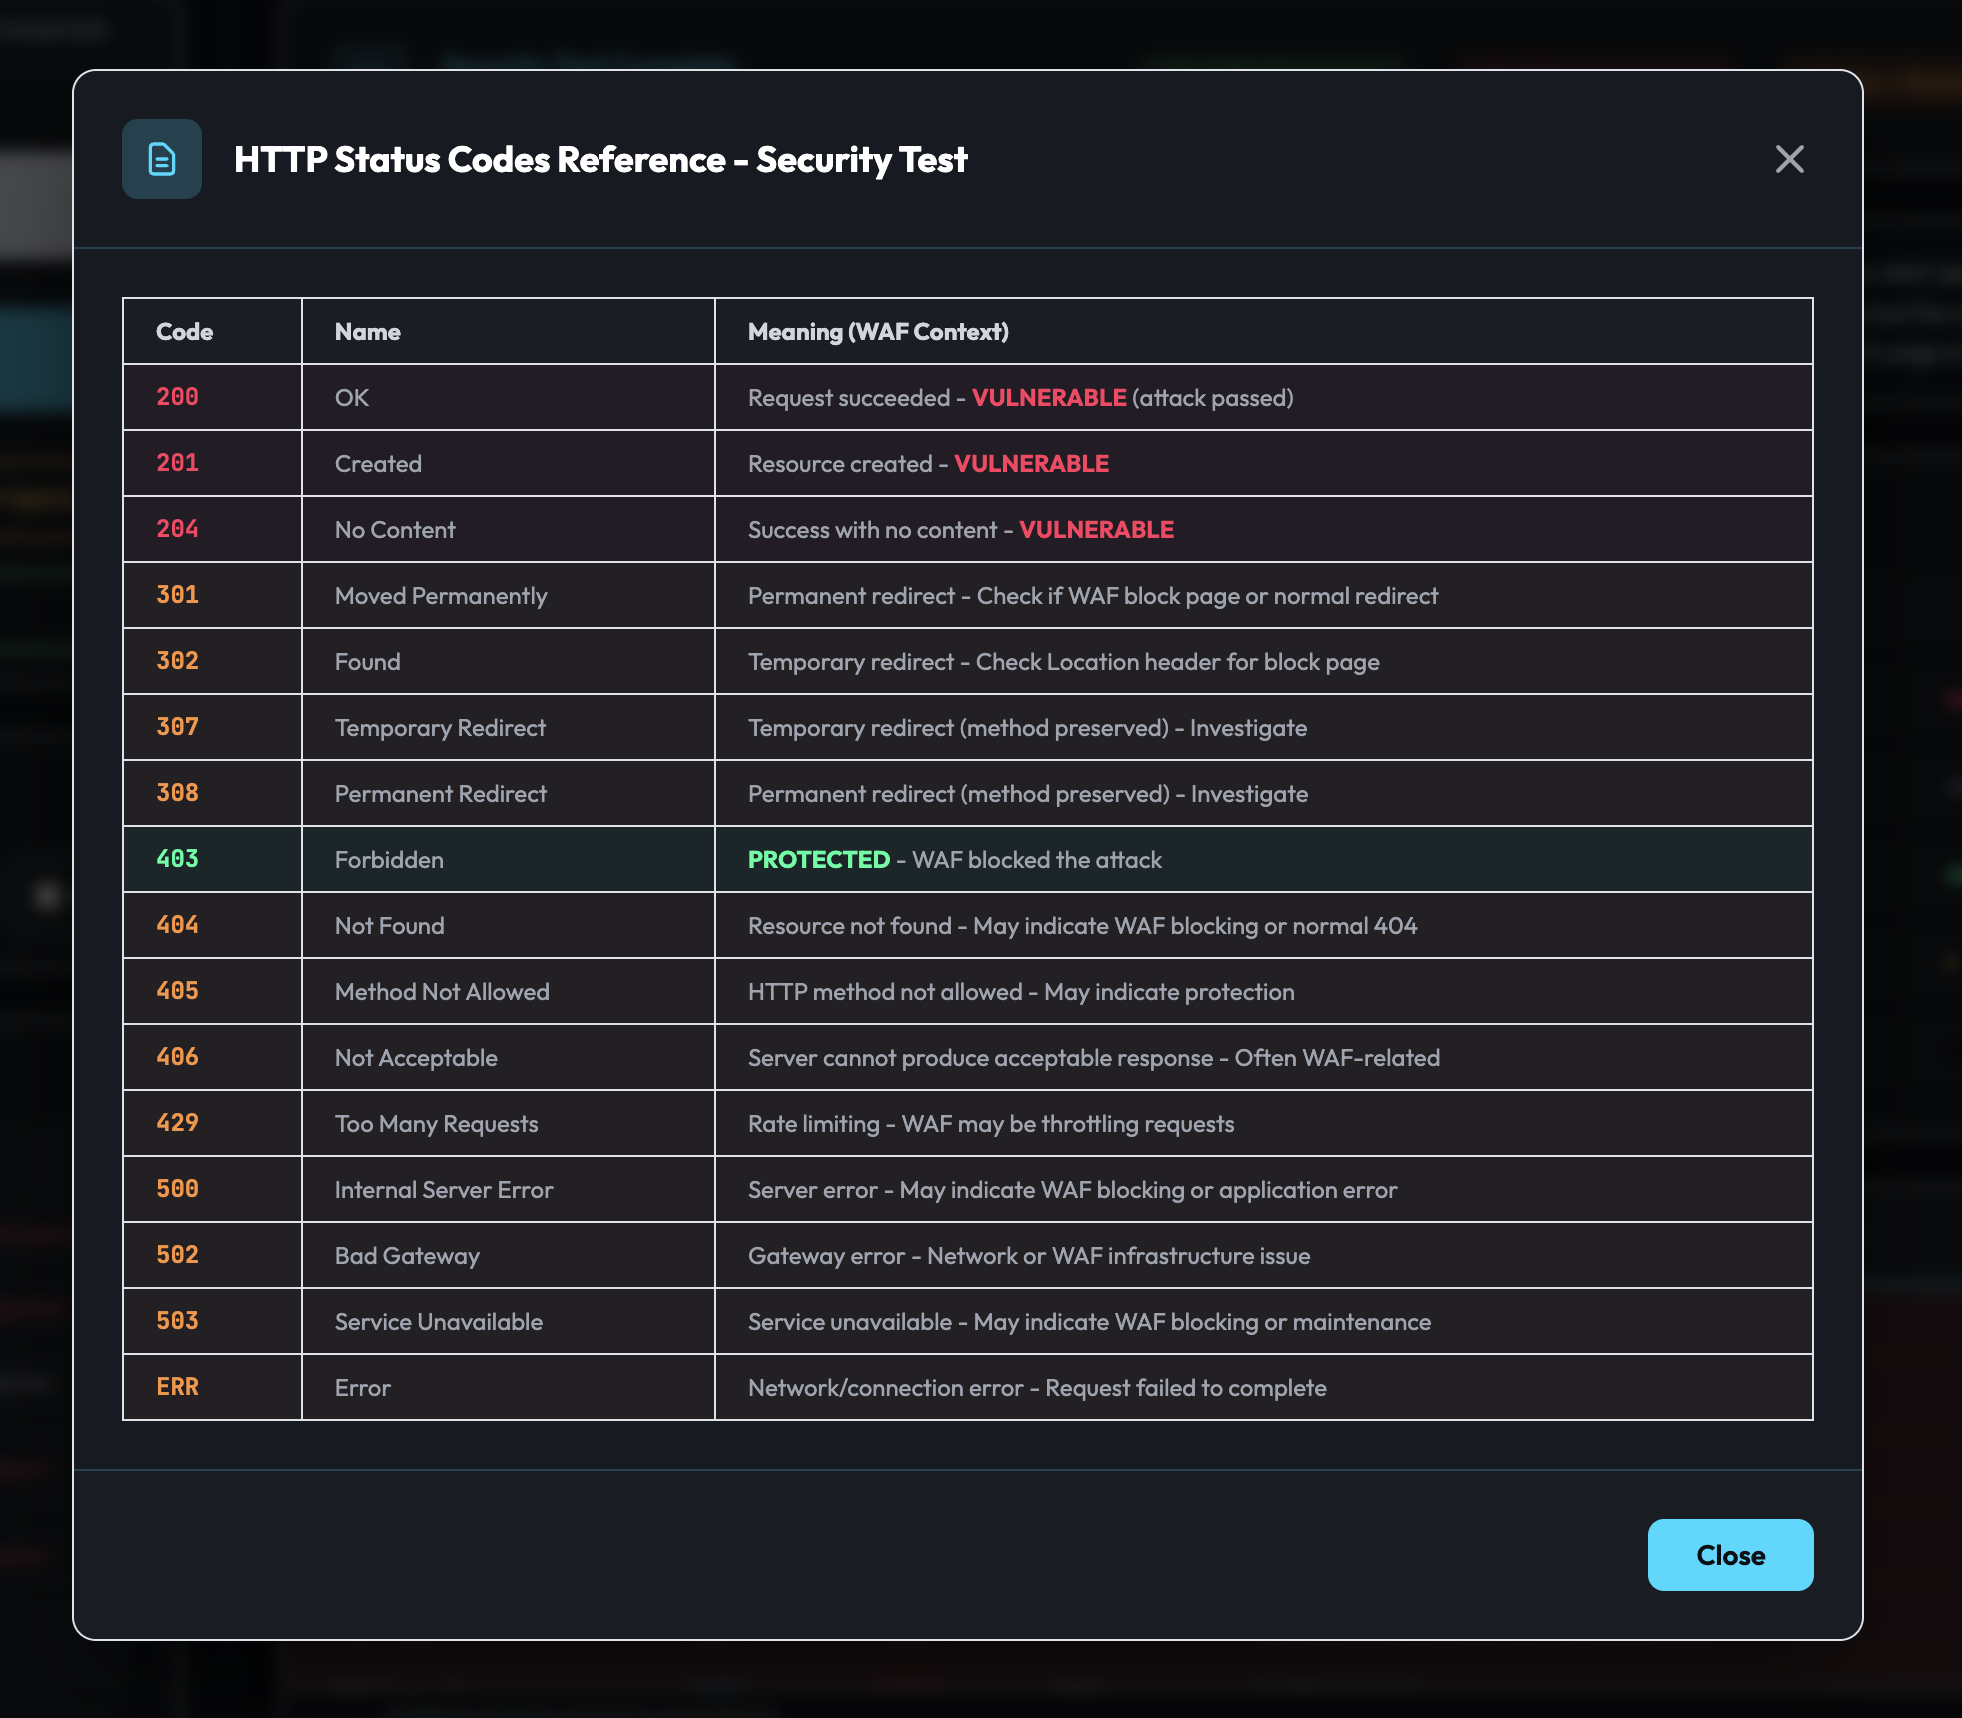Click the Meaning (WAF Context) column header
Screen dimensions: 1962x1718
(878, 332)
